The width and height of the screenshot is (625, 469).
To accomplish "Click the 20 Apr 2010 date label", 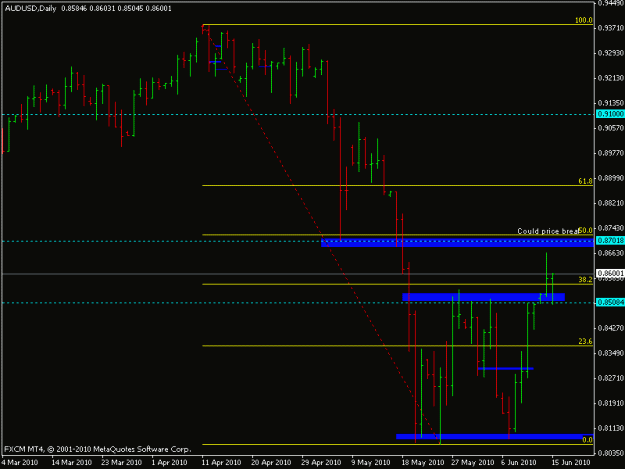I will pyautogui.click(x=271, y=463).
